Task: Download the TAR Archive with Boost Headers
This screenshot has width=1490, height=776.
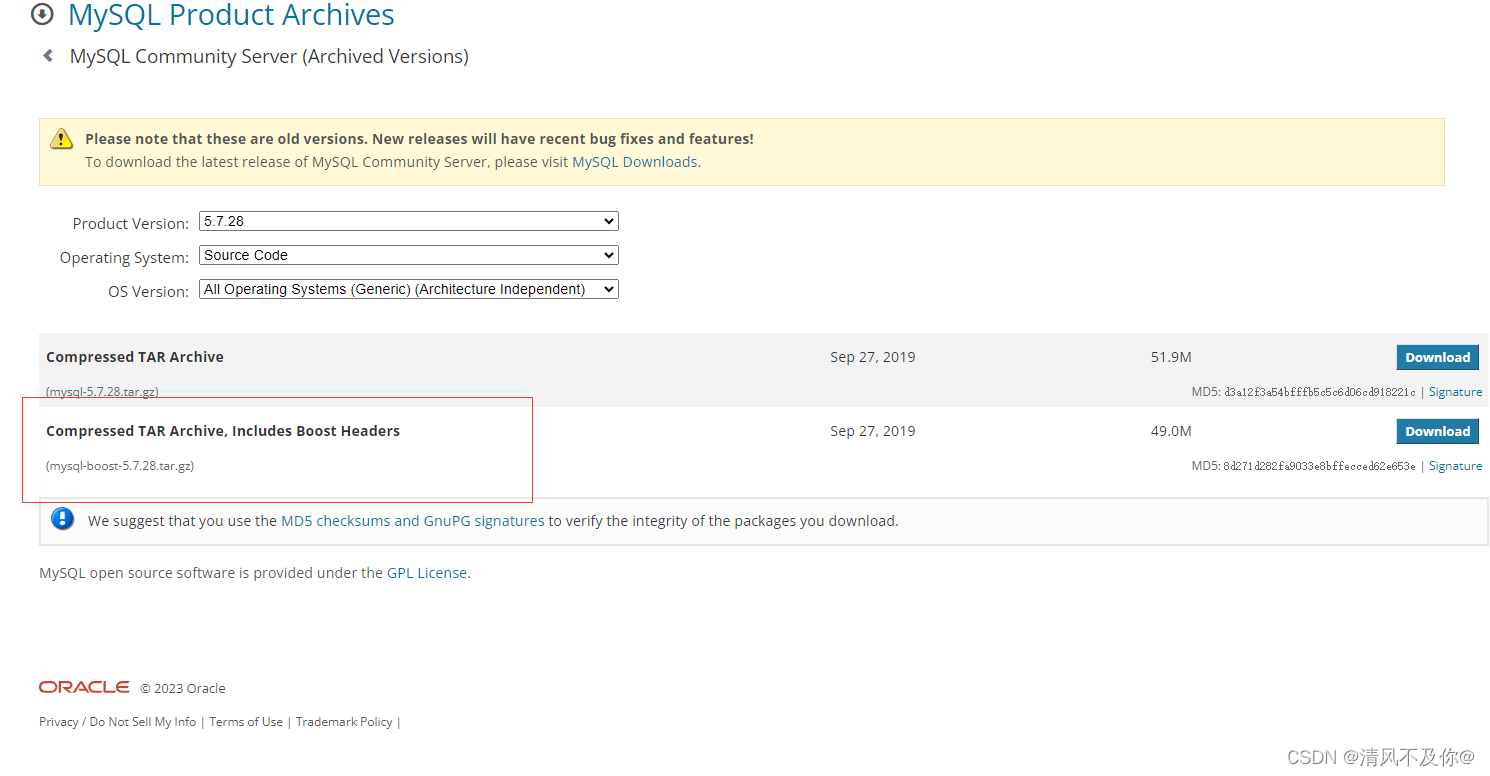Action: coord(1437,431)
